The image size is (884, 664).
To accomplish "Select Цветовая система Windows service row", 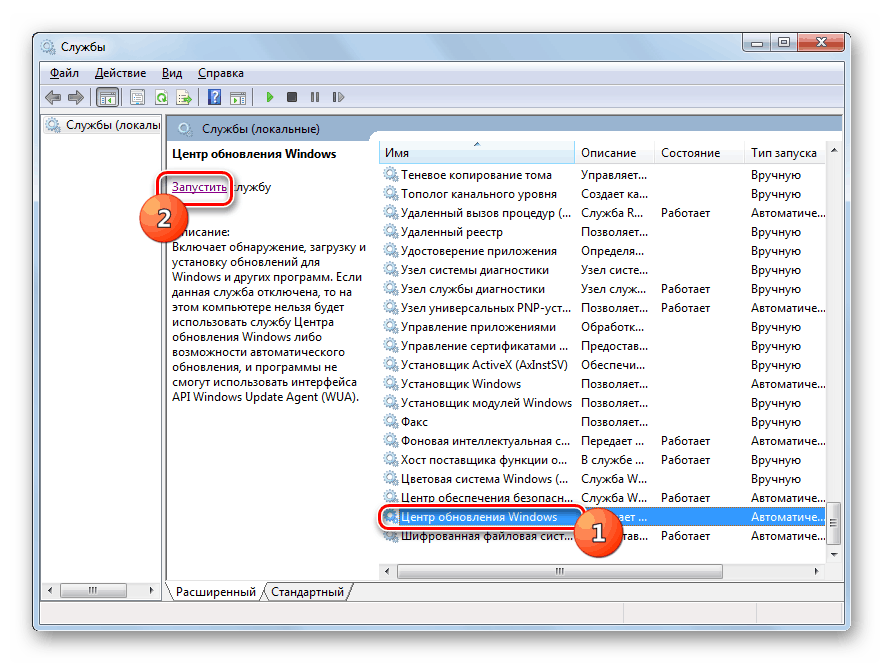I will pyautogui.click(x=602, y=479).
